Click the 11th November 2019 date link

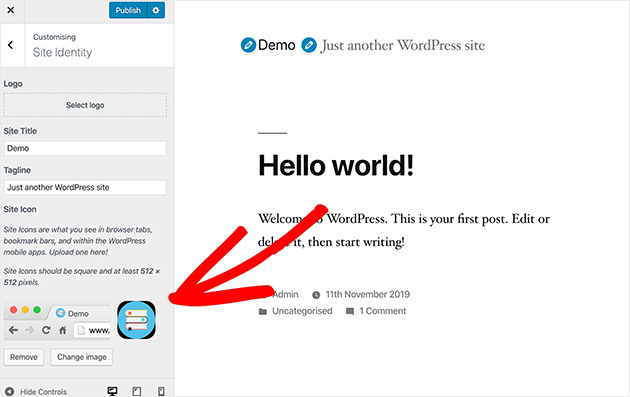click(x=367, y=295)
